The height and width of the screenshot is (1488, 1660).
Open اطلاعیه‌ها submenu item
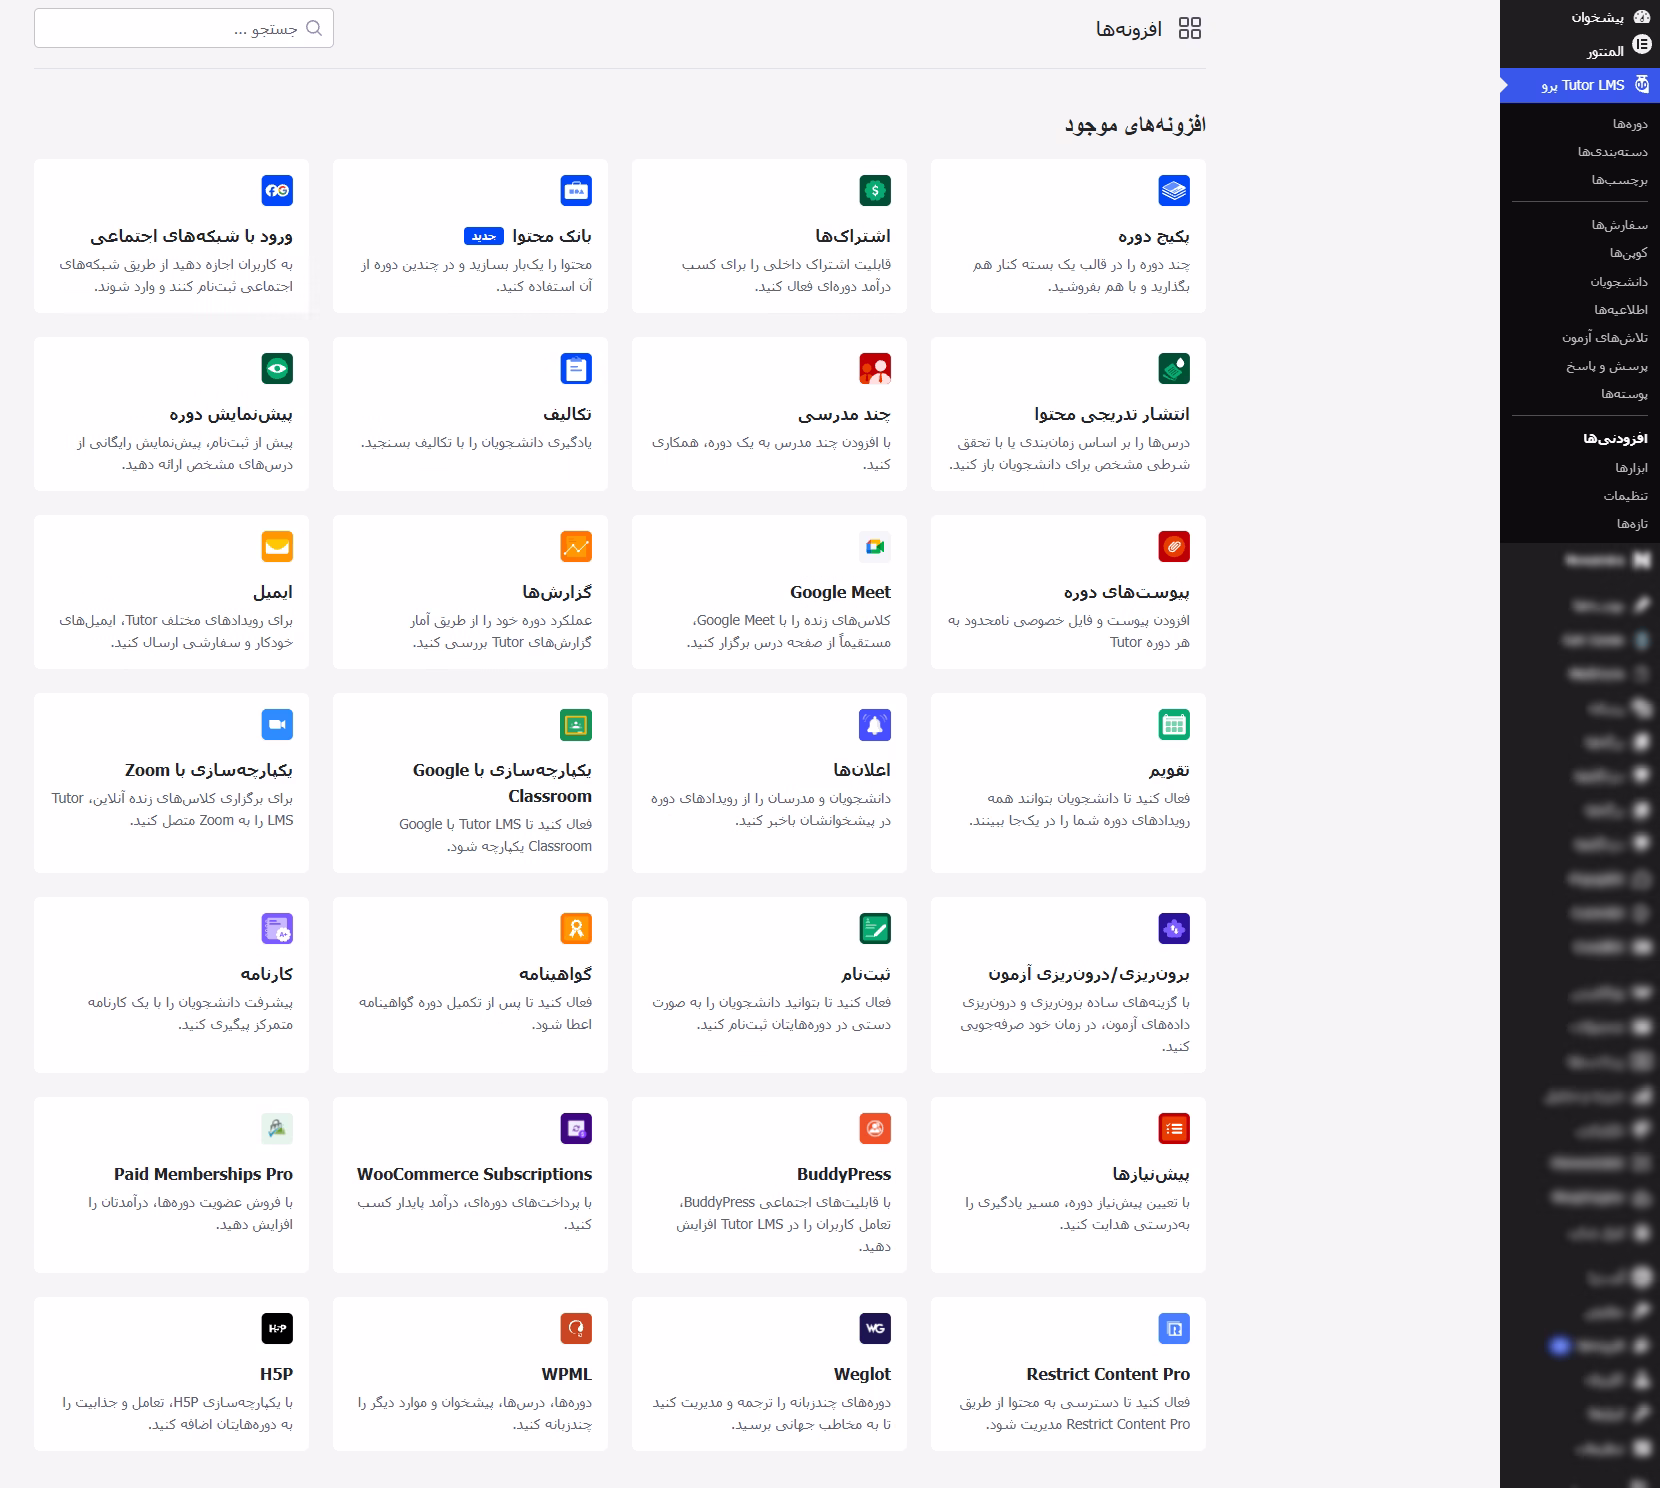click(x=1620, y=309)
